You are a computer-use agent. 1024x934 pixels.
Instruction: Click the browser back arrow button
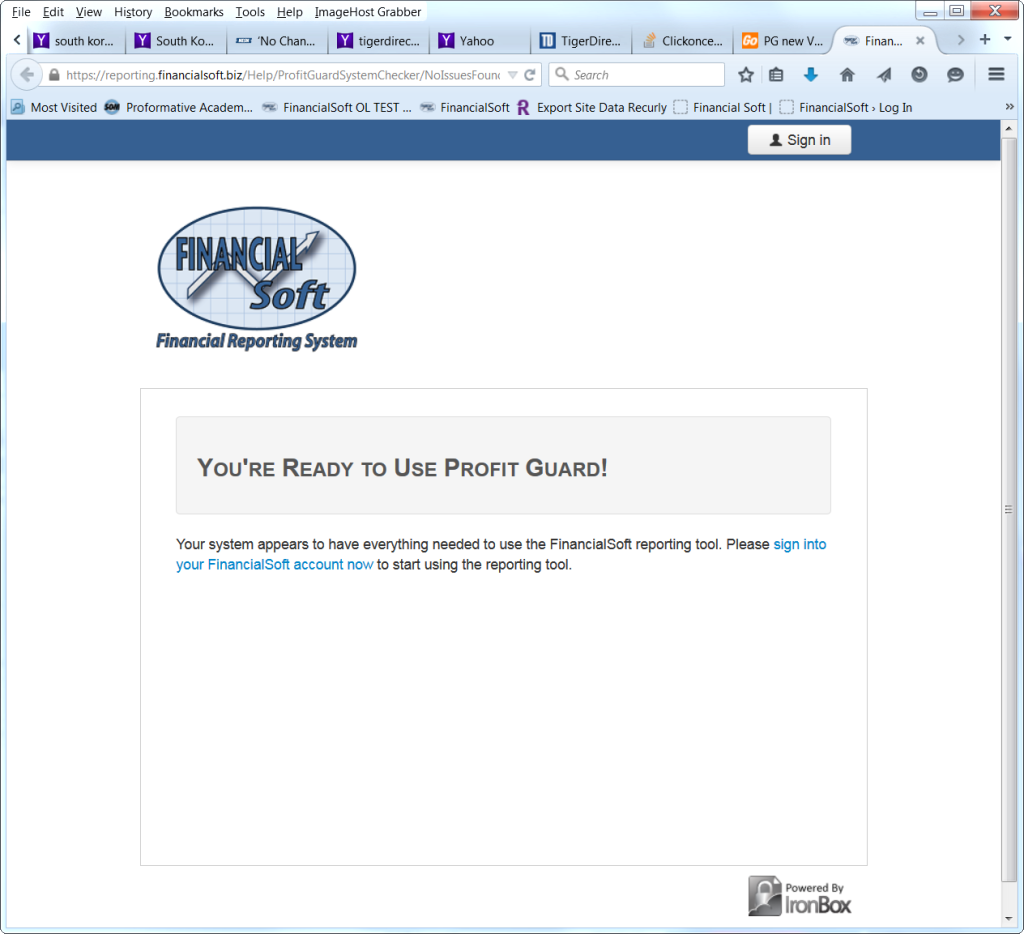[x=27, y=74]
